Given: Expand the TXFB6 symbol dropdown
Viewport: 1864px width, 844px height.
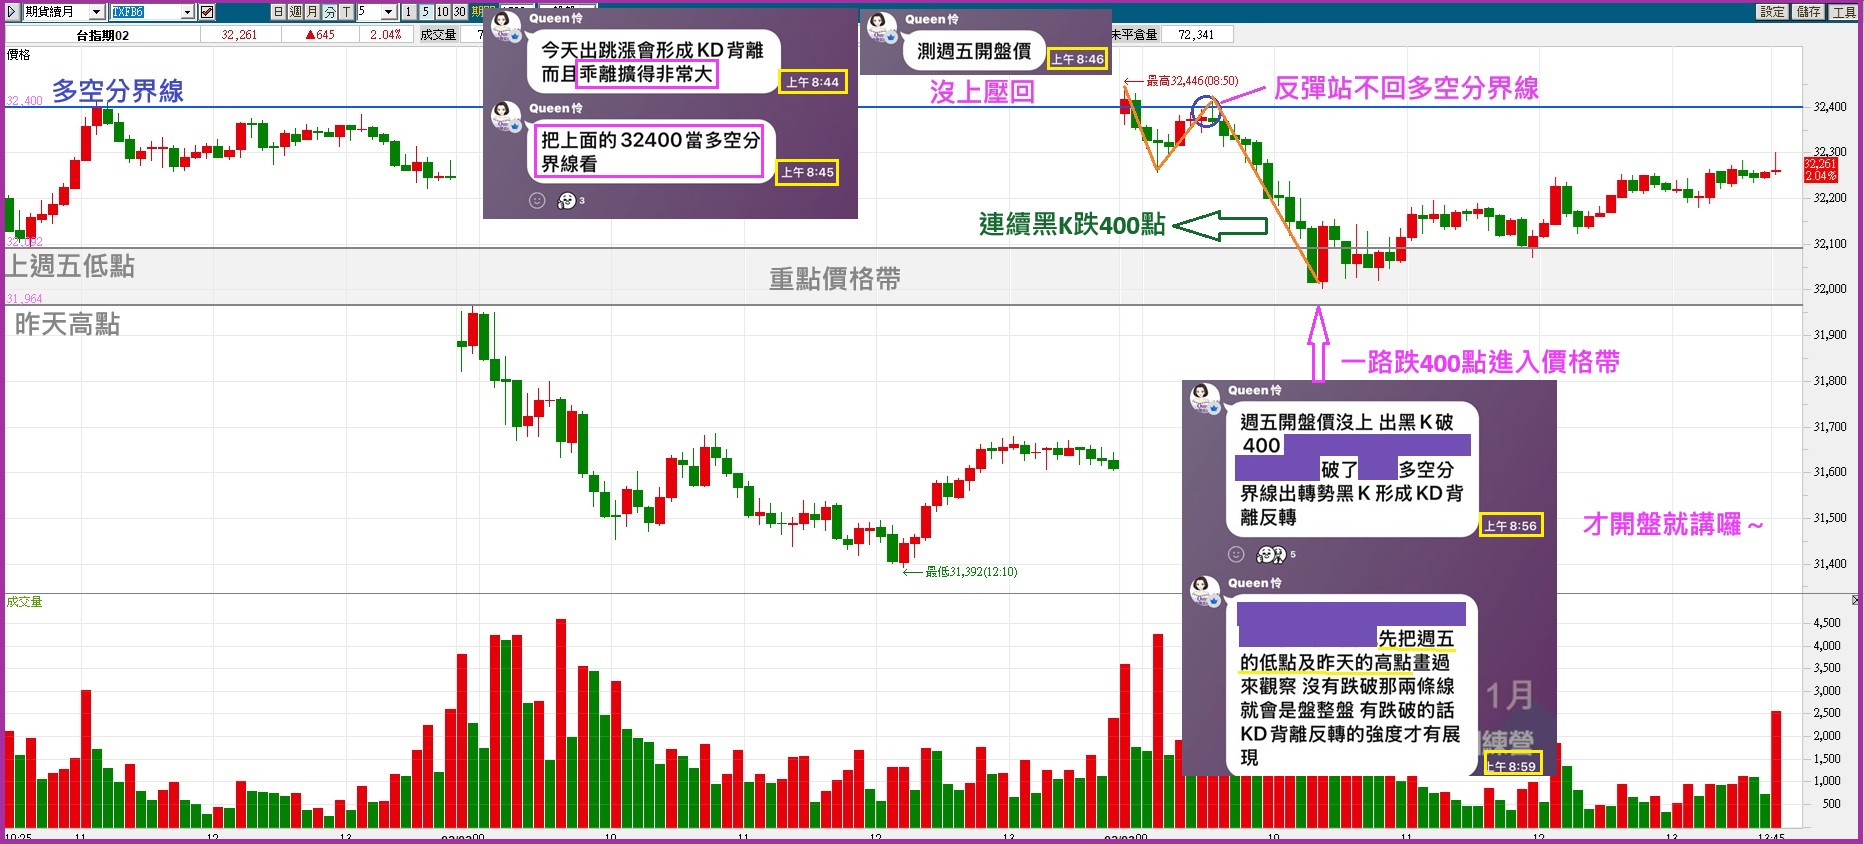Looking at the screenshot, I should pyautogui.click(x=187, y=12).
